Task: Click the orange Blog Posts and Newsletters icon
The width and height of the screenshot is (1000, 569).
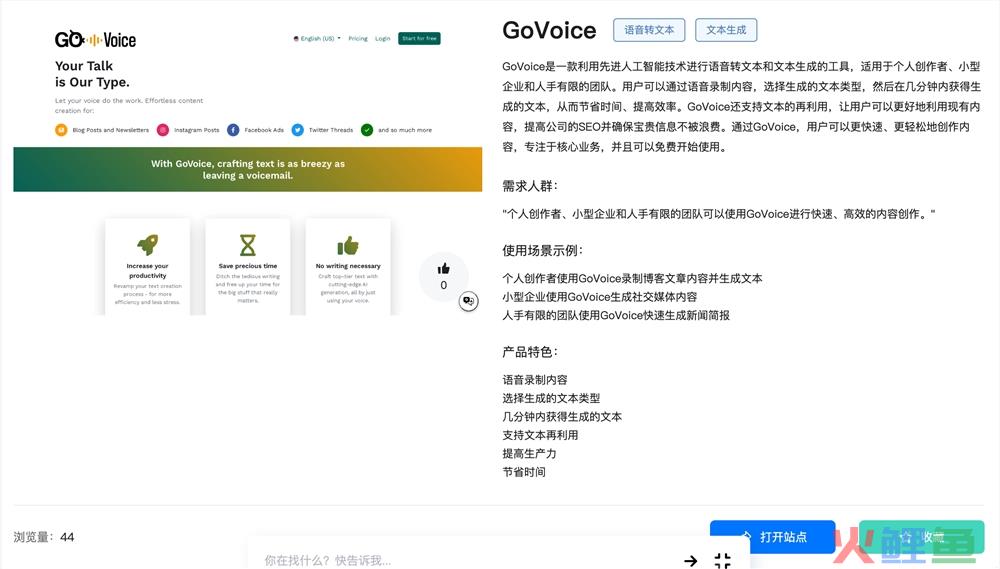Action: [x=61, y=130]
